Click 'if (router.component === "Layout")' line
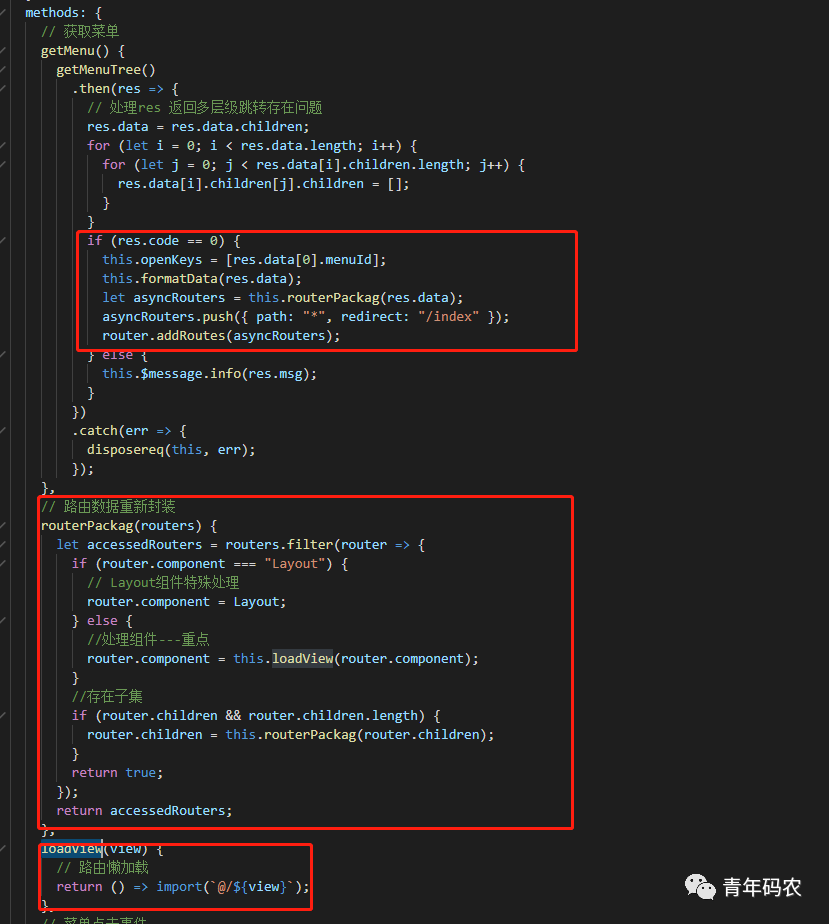Viewport: 829px width, 924px height. [210, 563]
